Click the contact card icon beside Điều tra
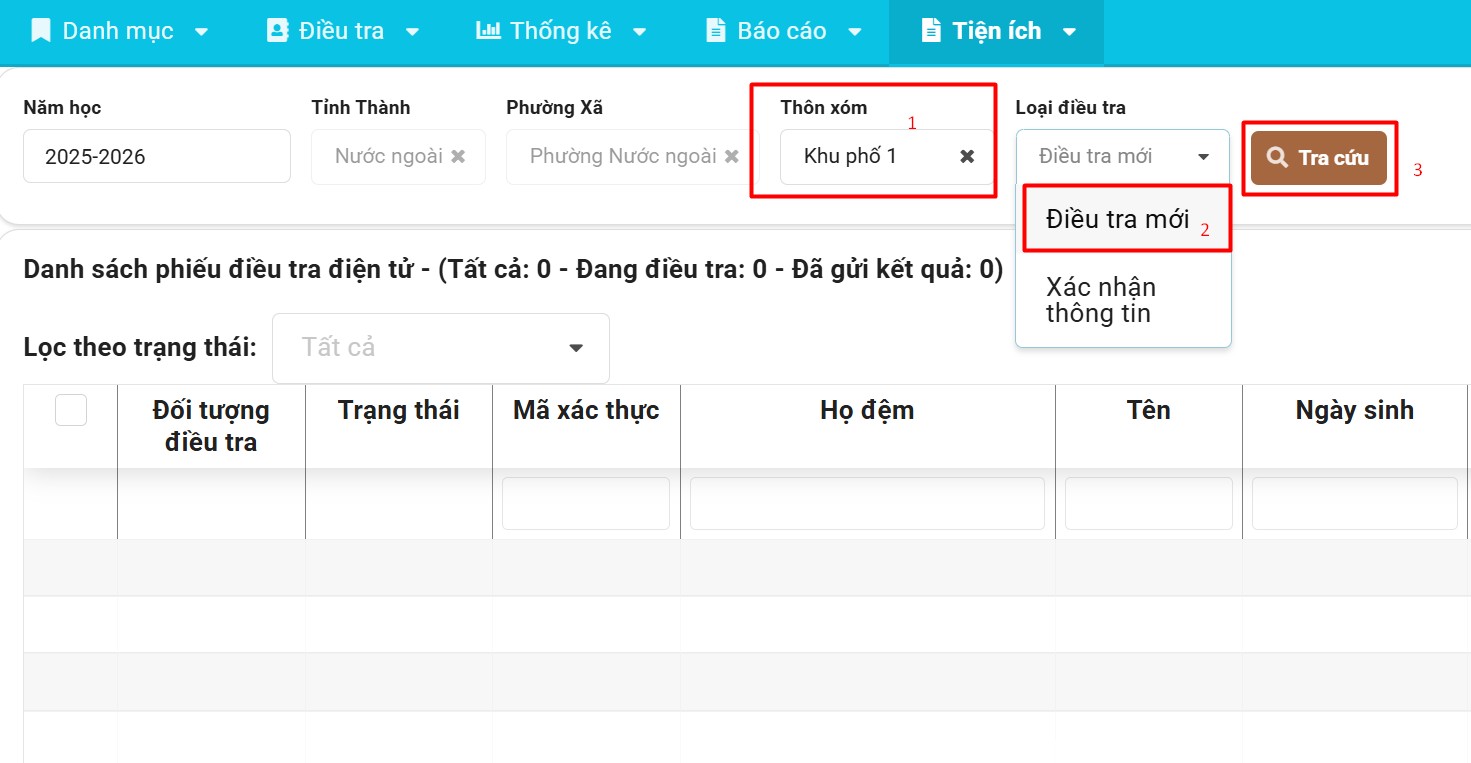This screenshot has width=1471, height=763. click(x=277, y=31)
